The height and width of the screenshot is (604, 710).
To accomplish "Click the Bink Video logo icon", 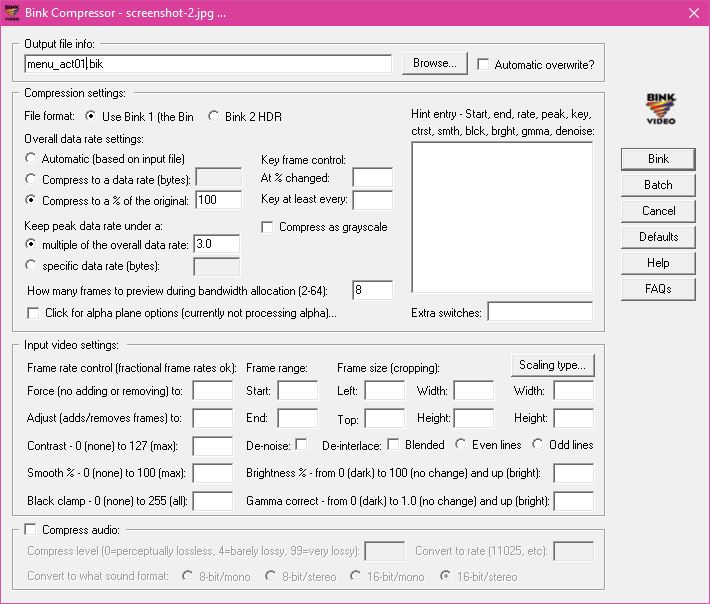I will point(661,109).
